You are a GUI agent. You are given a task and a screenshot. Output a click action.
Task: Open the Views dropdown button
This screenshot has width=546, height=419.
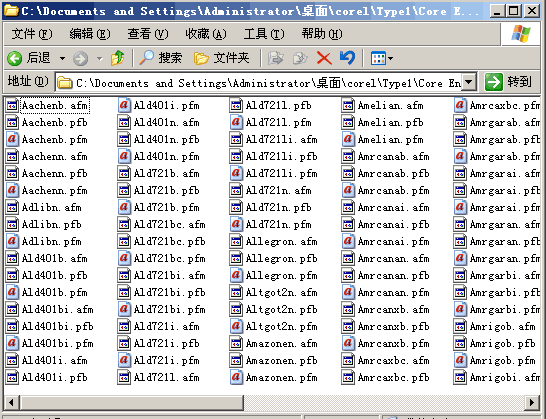[x=382, y=58]
